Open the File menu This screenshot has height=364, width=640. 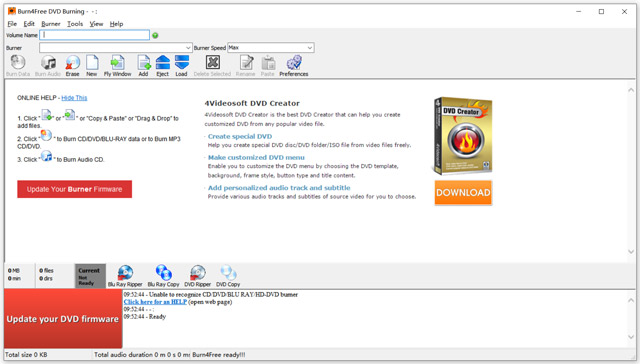point(12,24)
